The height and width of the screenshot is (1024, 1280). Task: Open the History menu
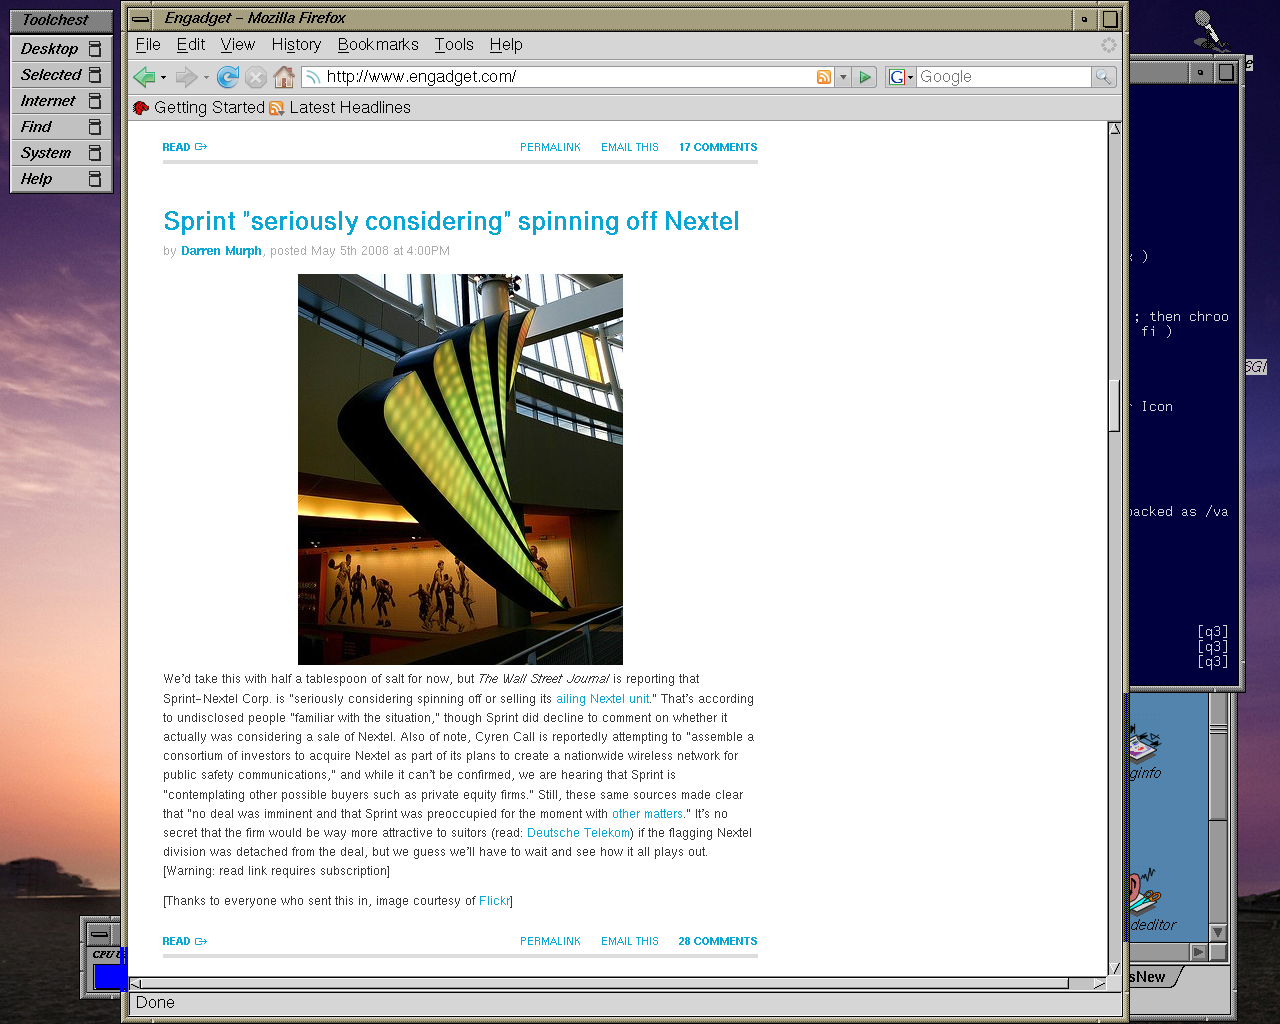[x=296, y=45]
